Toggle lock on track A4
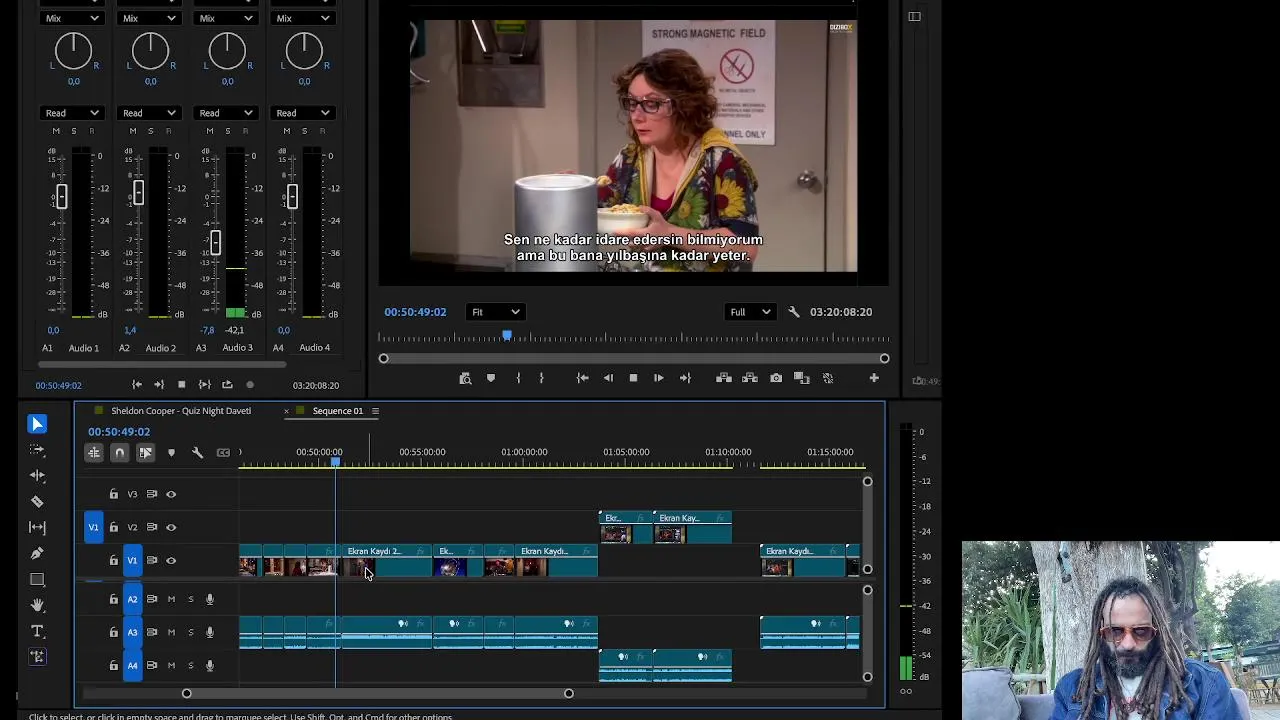The height and width of the screenshot is (720, 1280). pos(113,665)
